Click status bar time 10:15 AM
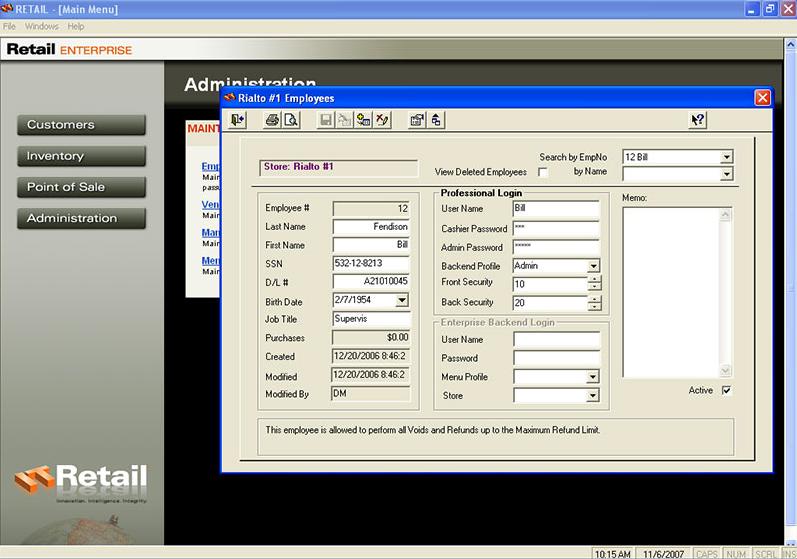This screenshot has height=559, width=797. 612,554
